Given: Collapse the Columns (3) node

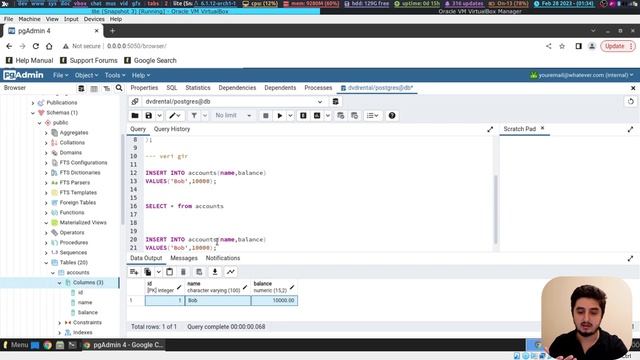Looking at the screenshot, I should click(60, 283).
